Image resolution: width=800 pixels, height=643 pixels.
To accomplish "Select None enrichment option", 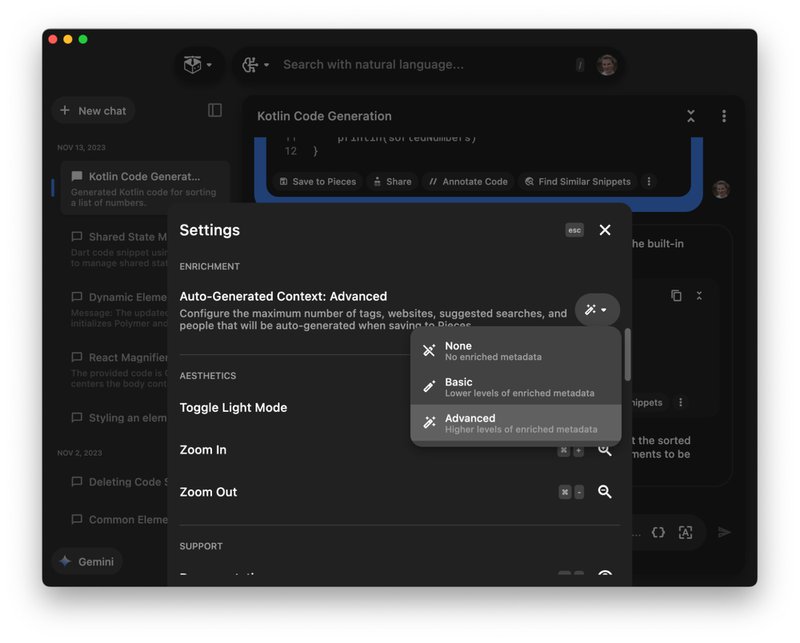I will [x=516, y=351].
